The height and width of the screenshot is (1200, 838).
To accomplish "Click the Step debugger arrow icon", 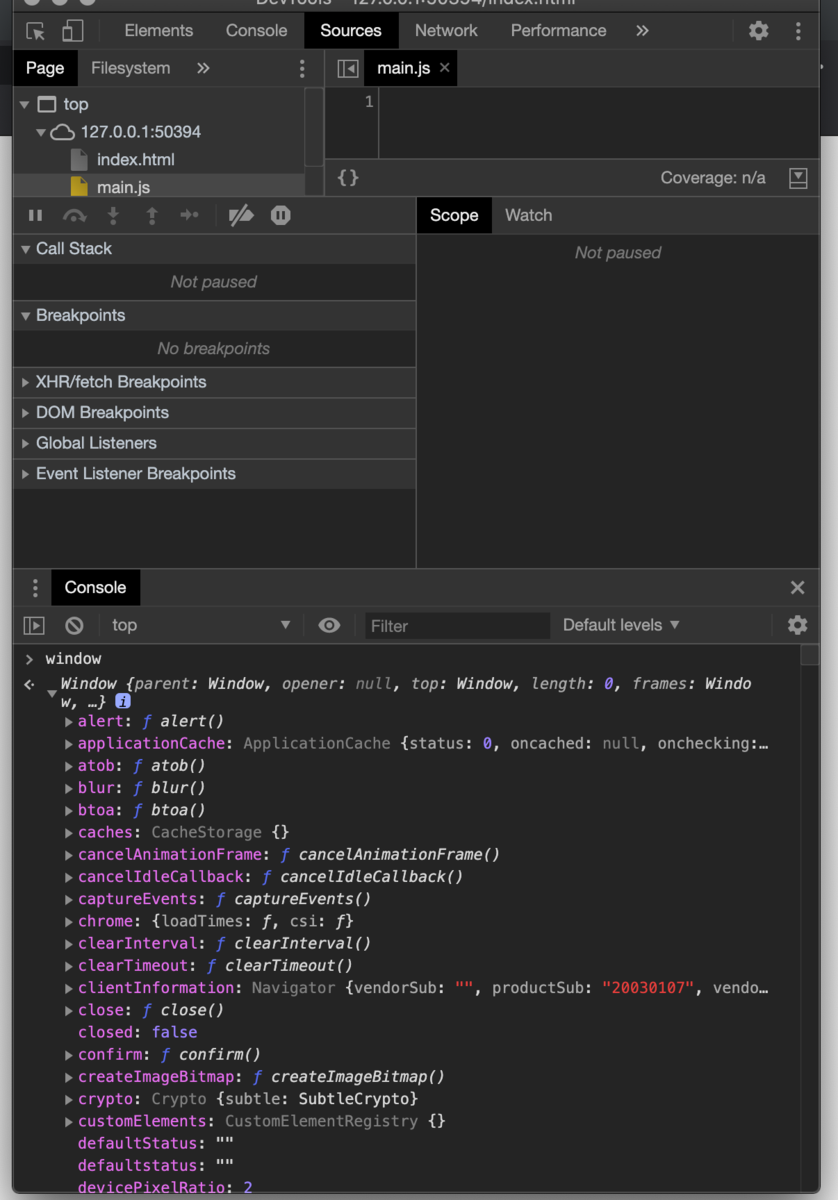I will click(x=189, y=215).
